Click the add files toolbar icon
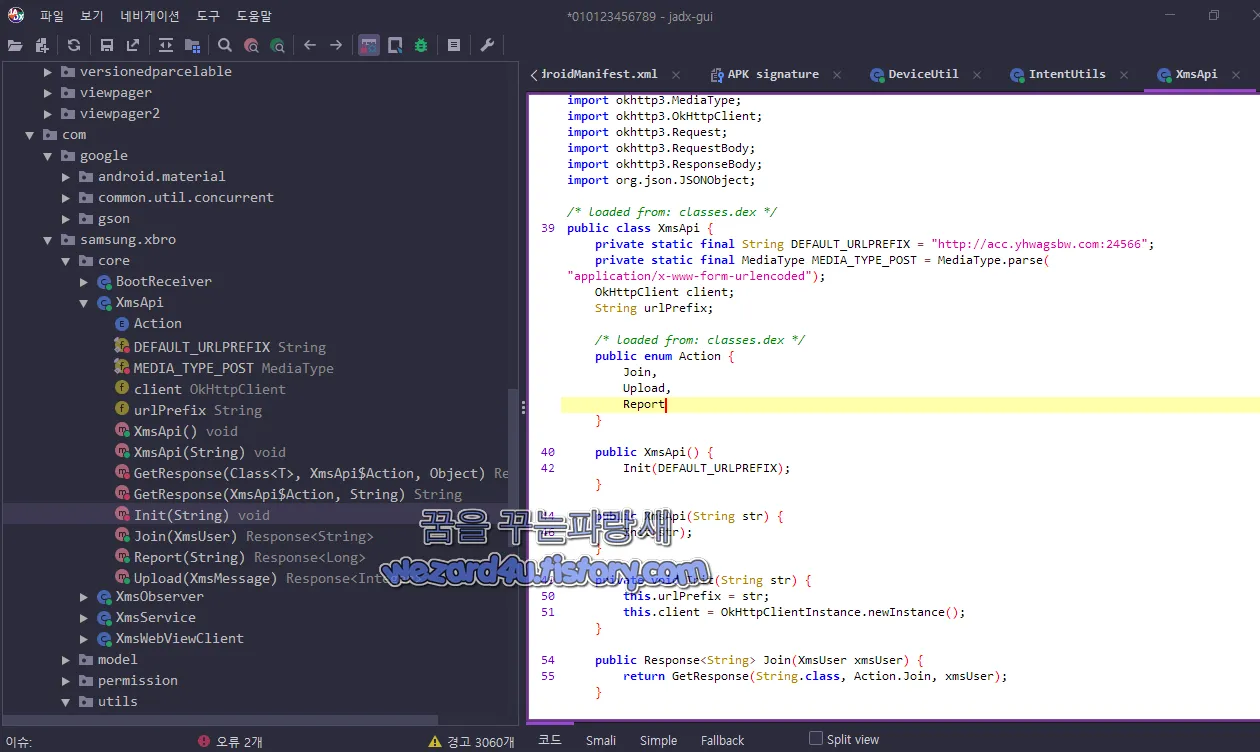The width and height of the screenshot is (1260, 752). click(x=42, y=45)
